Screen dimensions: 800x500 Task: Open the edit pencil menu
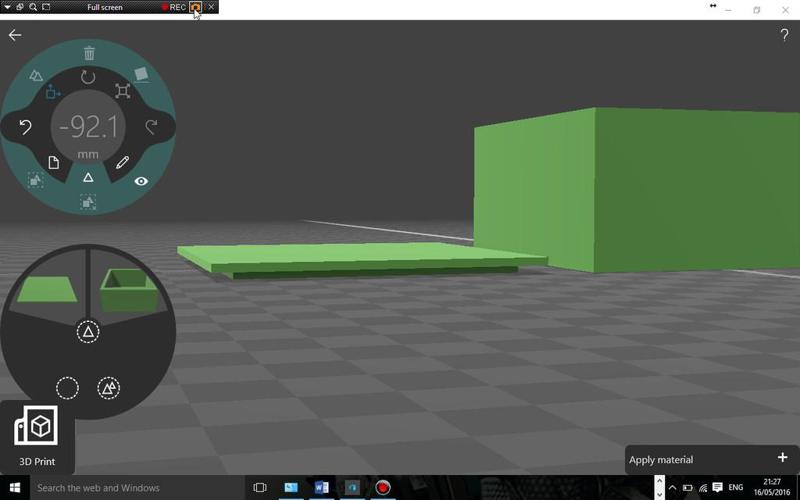pyautogui.click(x=122, y=162)
